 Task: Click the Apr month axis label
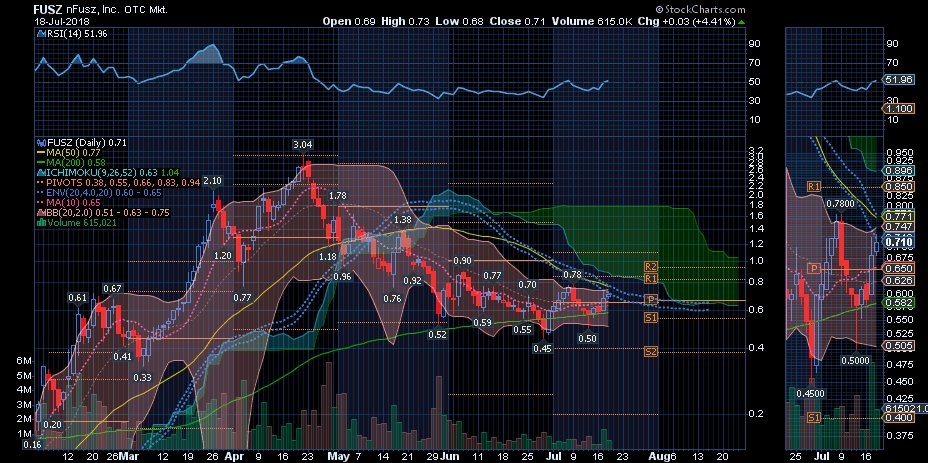coord(233,456)
